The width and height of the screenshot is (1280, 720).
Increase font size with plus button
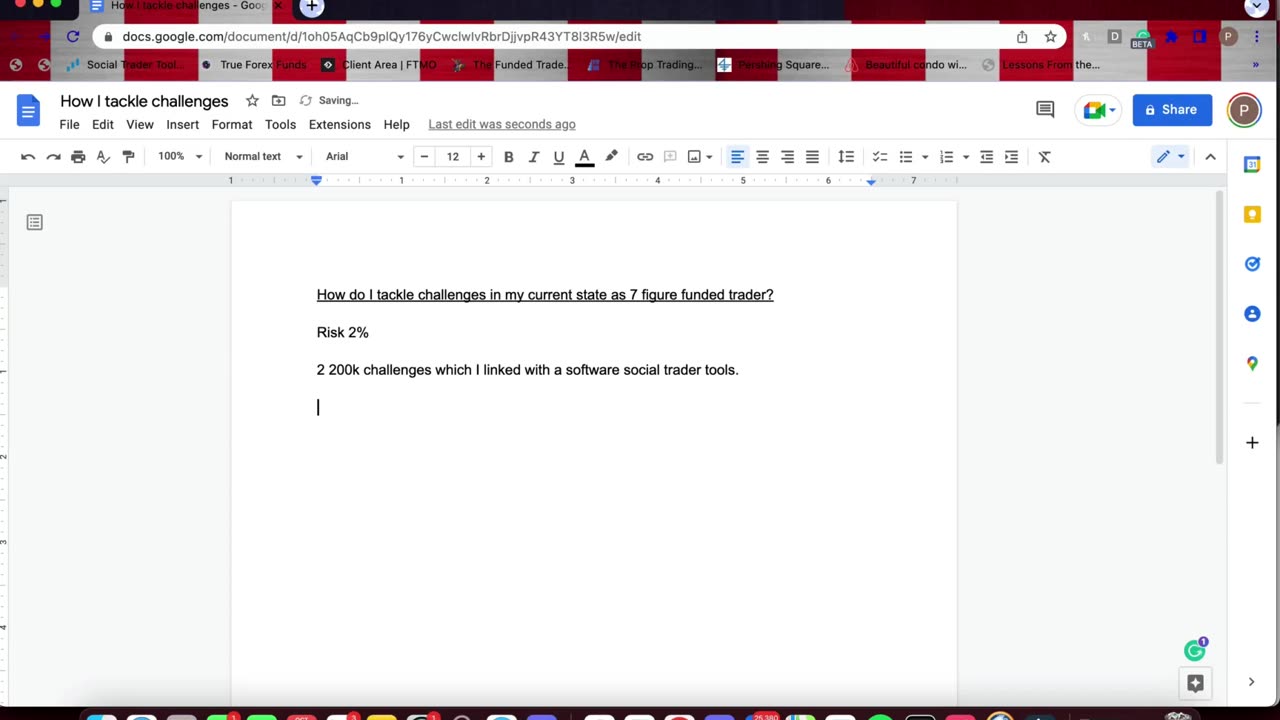click(481, 157)
